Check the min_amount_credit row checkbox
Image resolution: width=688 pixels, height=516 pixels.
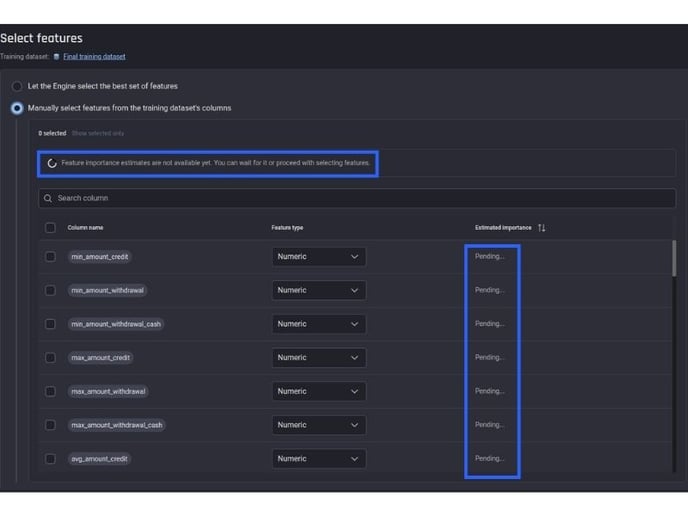pyautogui.click(x=50, y=257)
